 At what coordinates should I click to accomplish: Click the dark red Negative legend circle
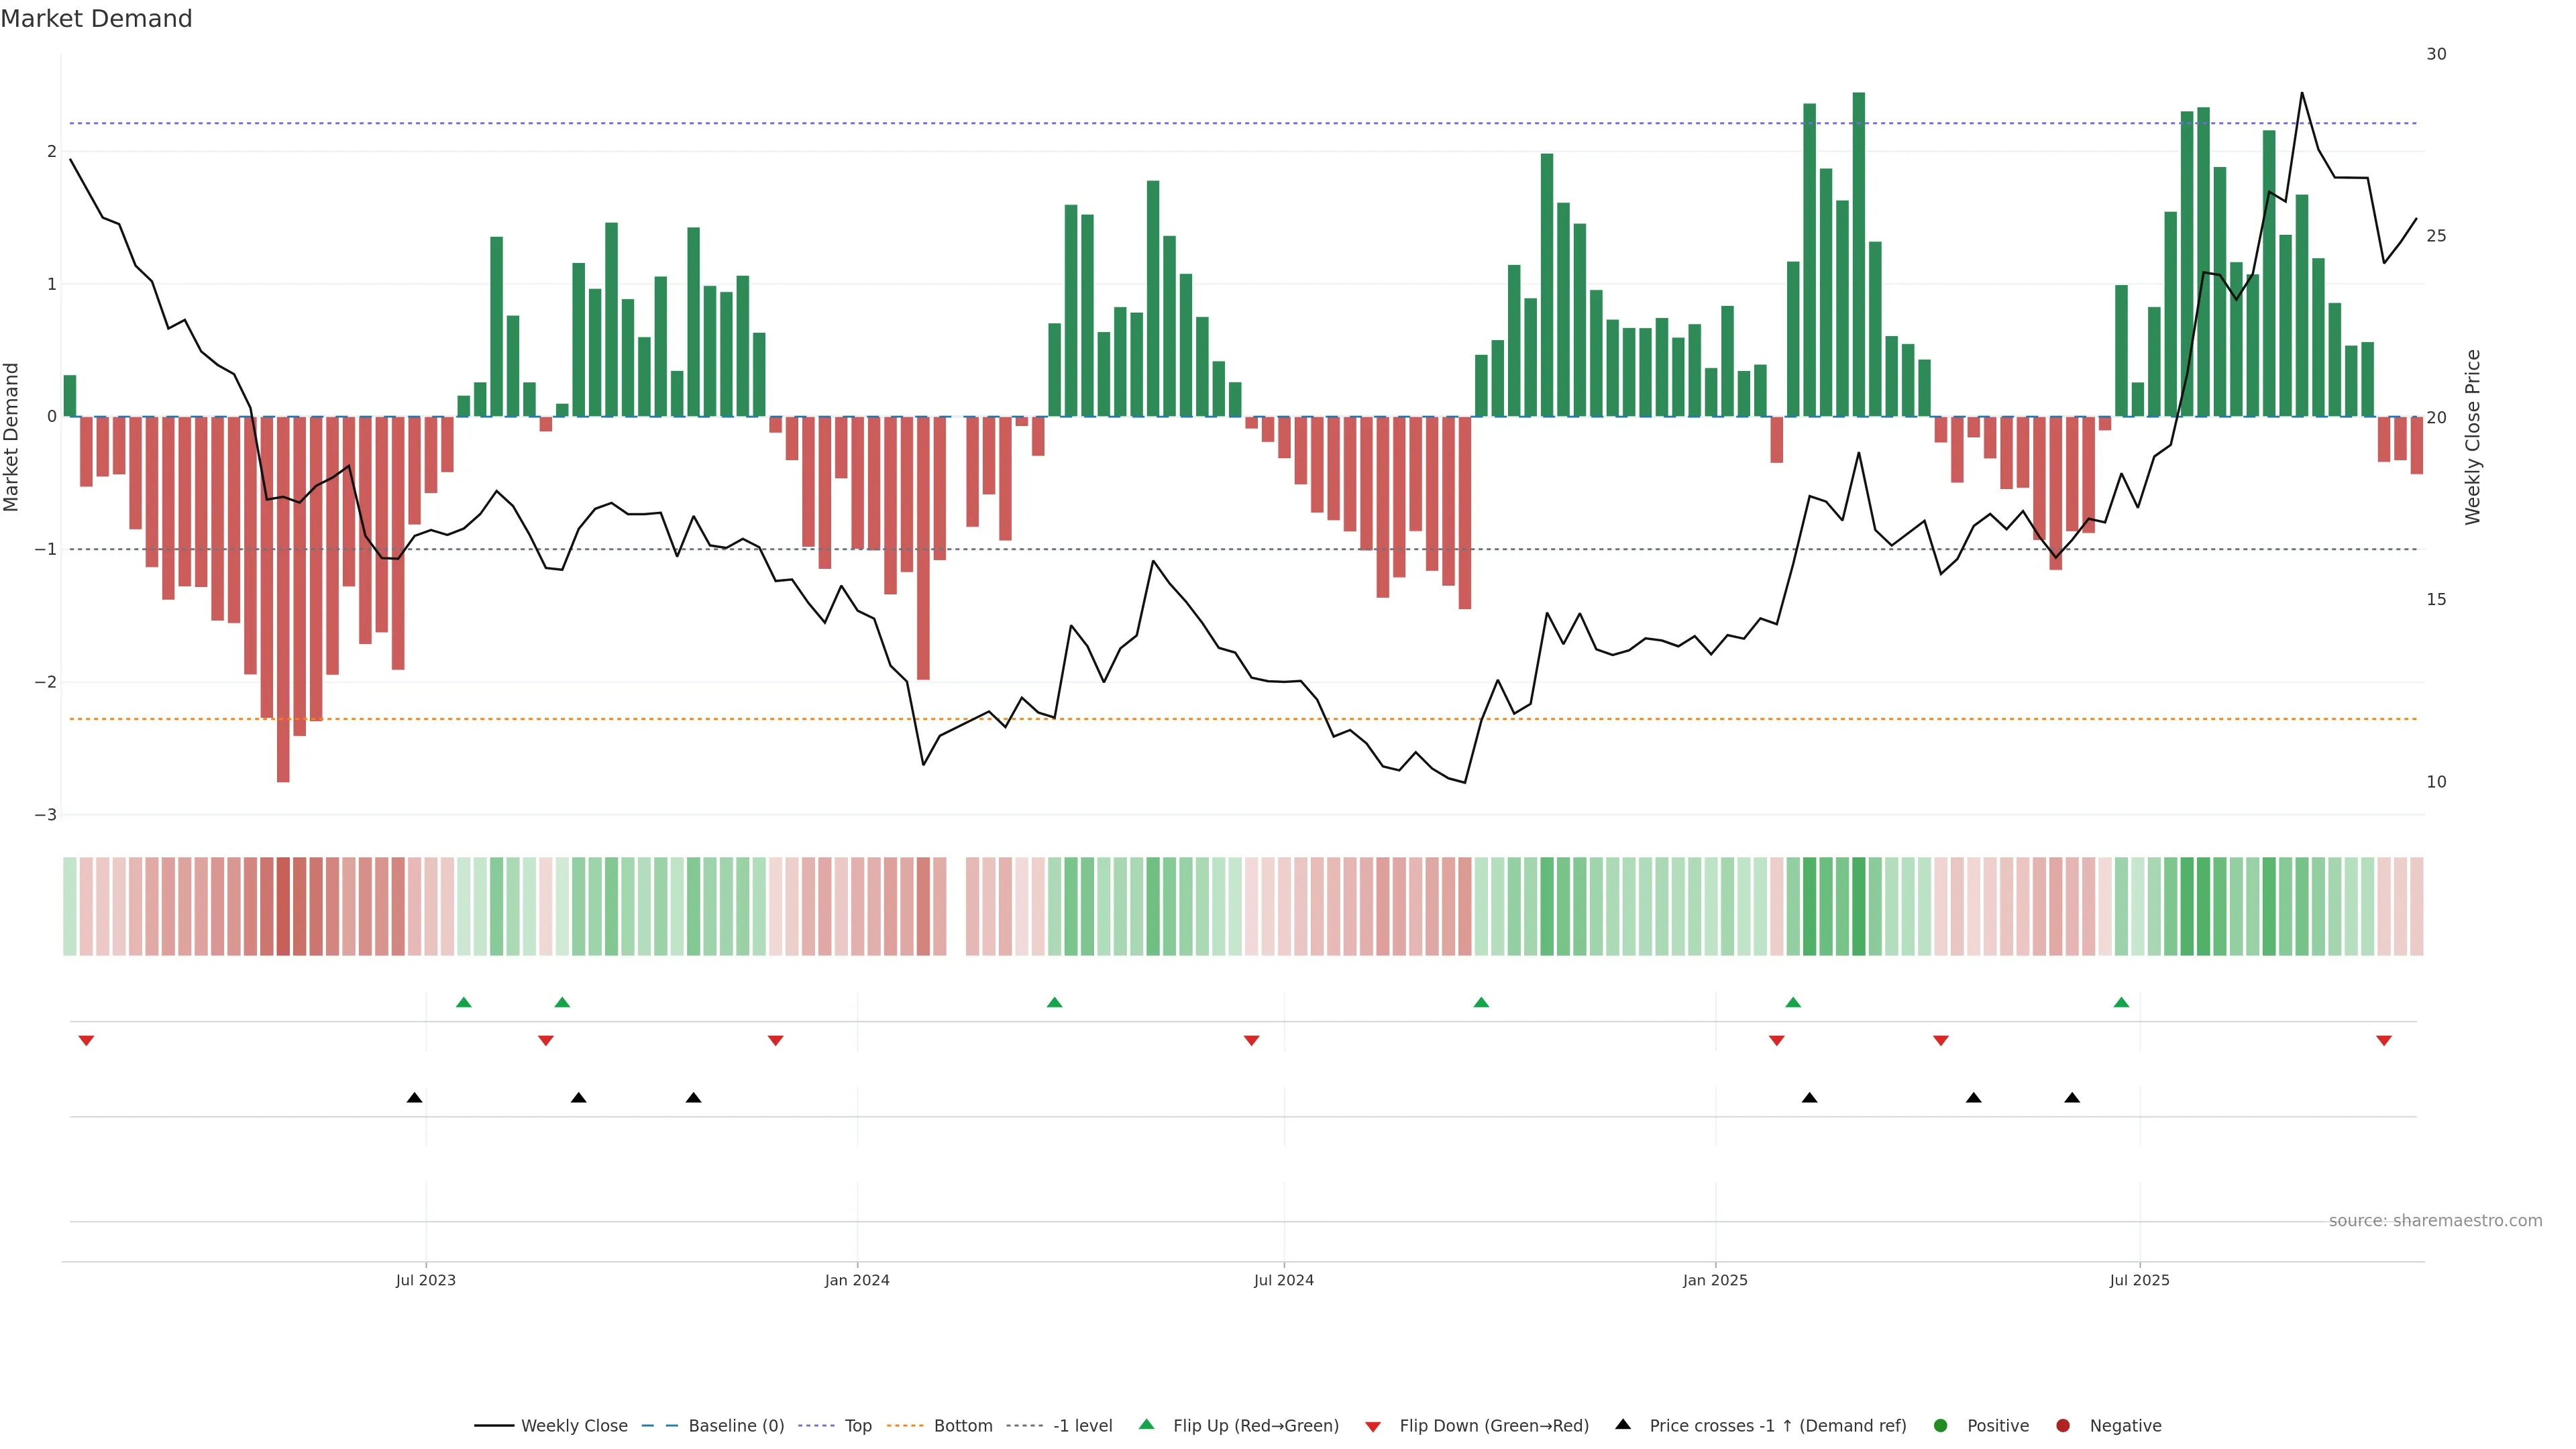click(2062, 1426)
